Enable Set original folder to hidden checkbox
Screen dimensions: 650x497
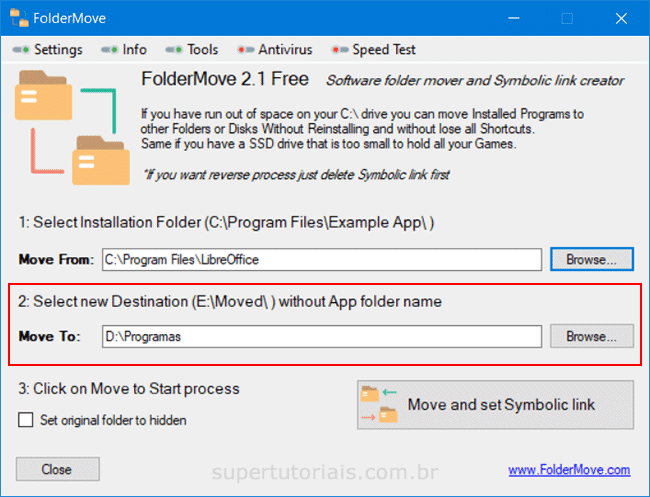(26, 421)
